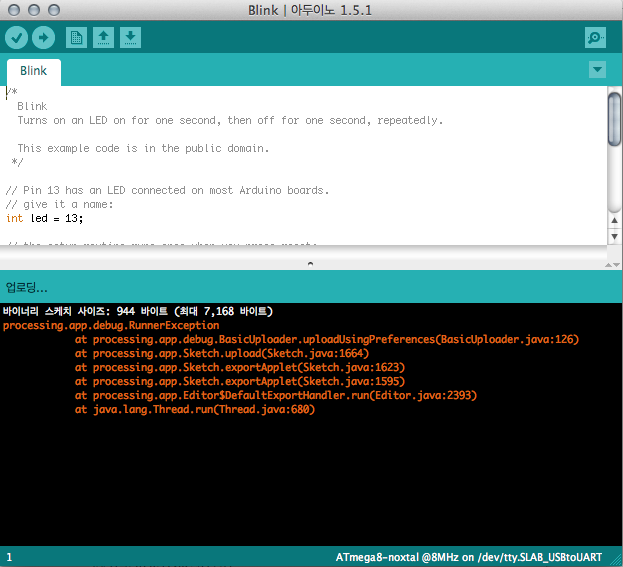Click the 'exportApplet(Sketch.java:1623)' line

pyautogui.click(x=240, y=367)
